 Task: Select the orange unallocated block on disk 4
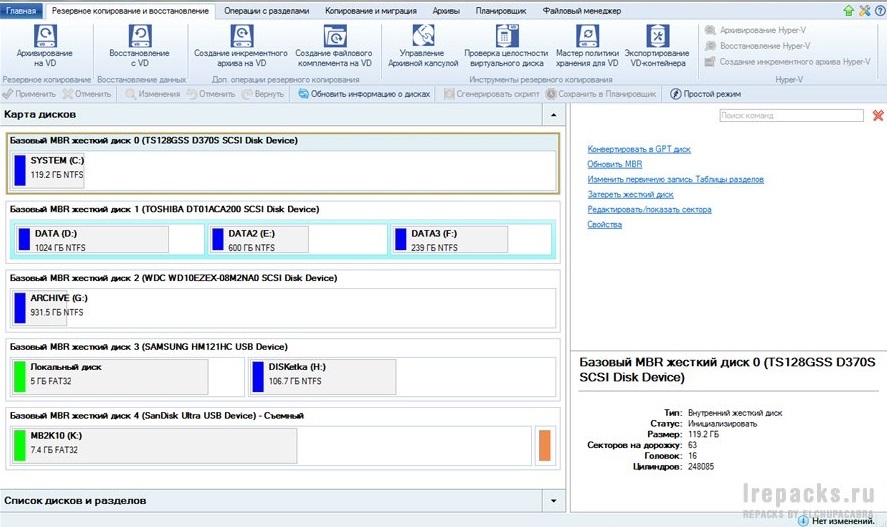(x=544, y=445)
